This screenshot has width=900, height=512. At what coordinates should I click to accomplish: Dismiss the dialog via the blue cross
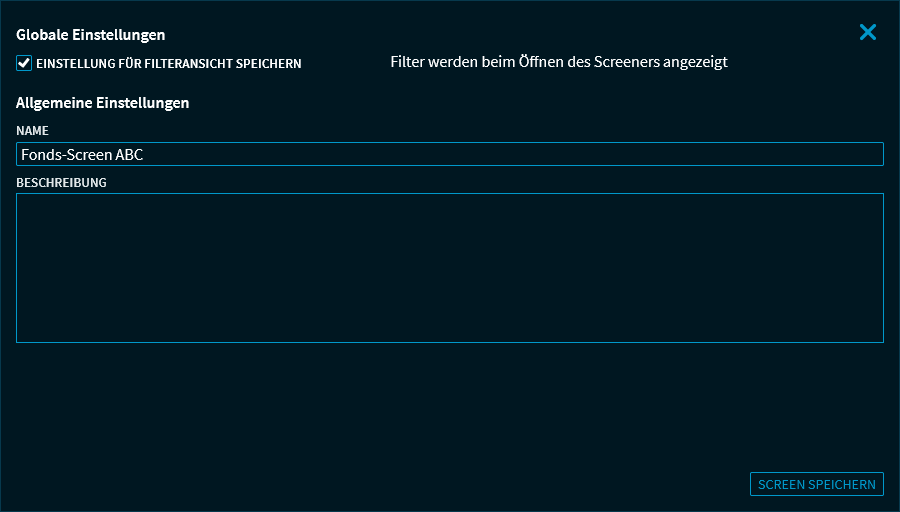pos(867,32)
